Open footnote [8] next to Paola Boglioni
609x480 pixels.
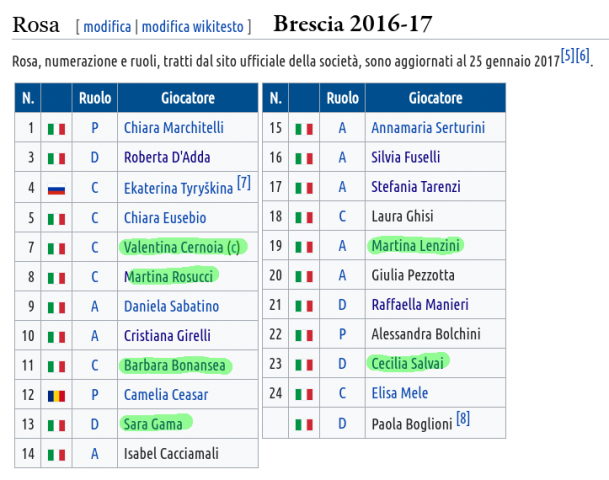tap(463, 418)
